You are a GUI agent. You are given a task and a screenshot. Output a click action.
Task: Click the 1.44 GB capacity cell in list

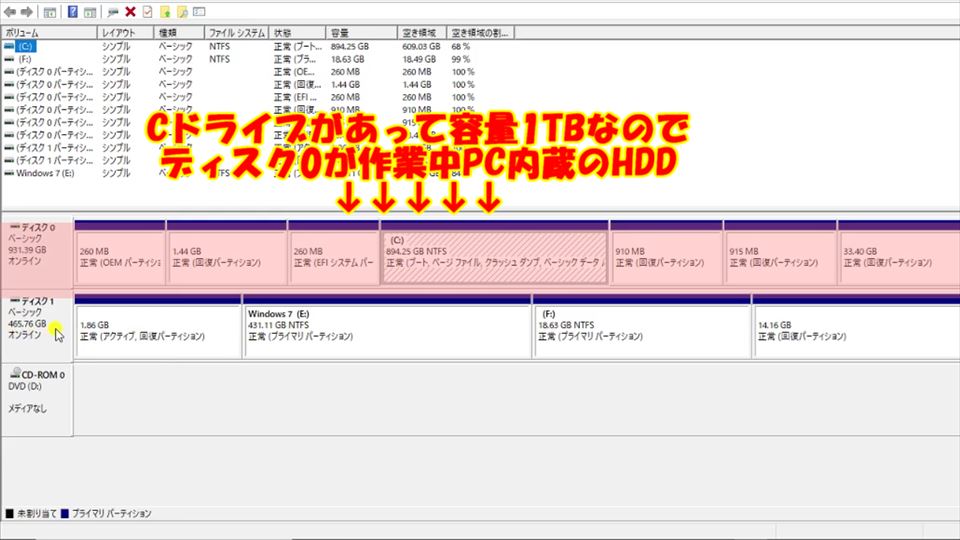click(x=345, y=84)
